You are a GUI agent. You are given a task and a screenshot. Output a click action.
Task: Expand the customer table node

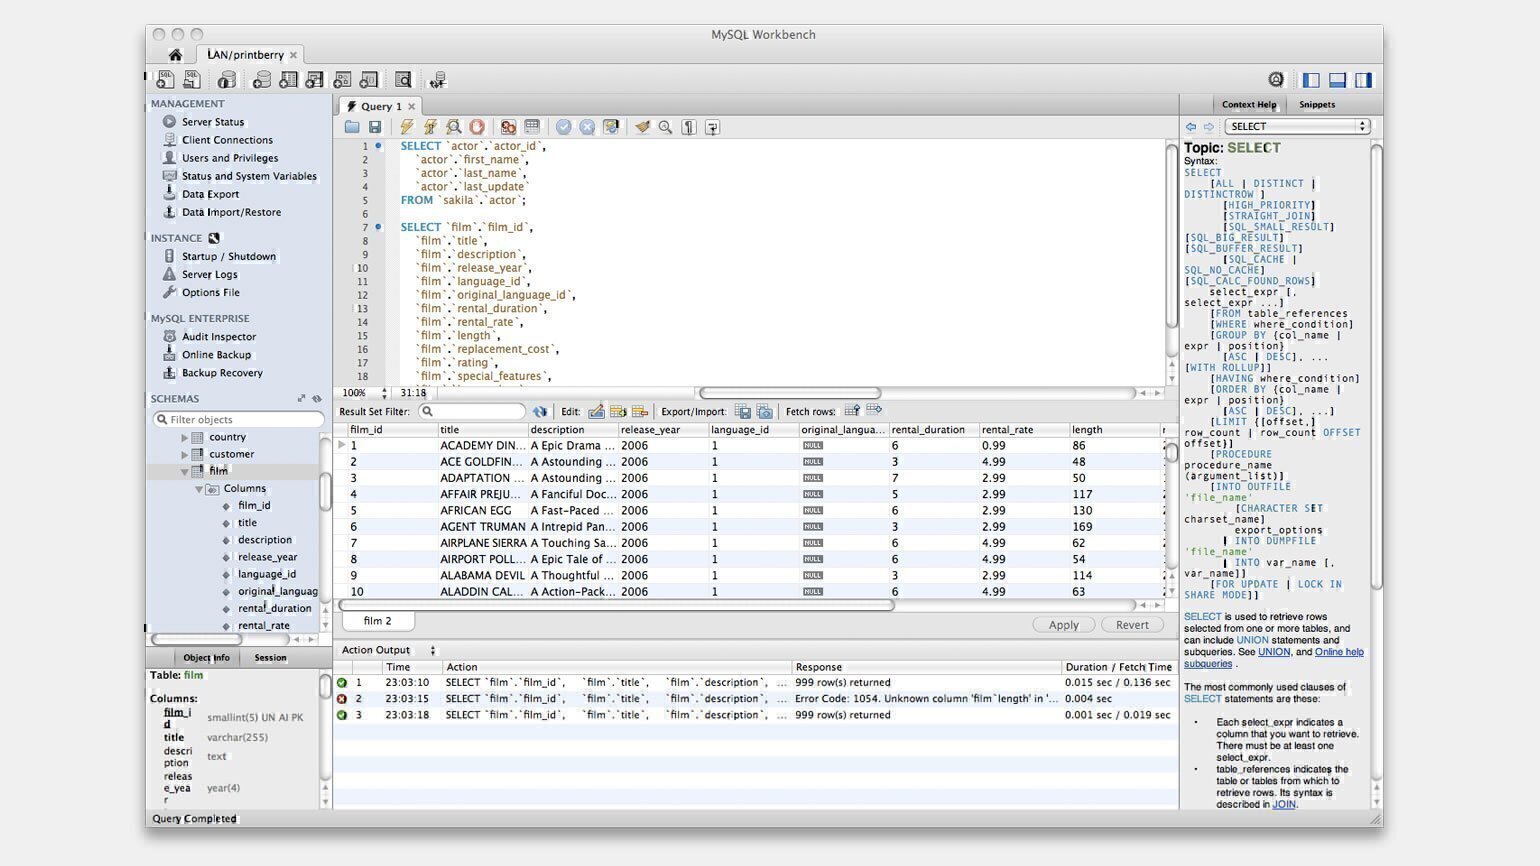pyautogui.click(x=184, y=455)
